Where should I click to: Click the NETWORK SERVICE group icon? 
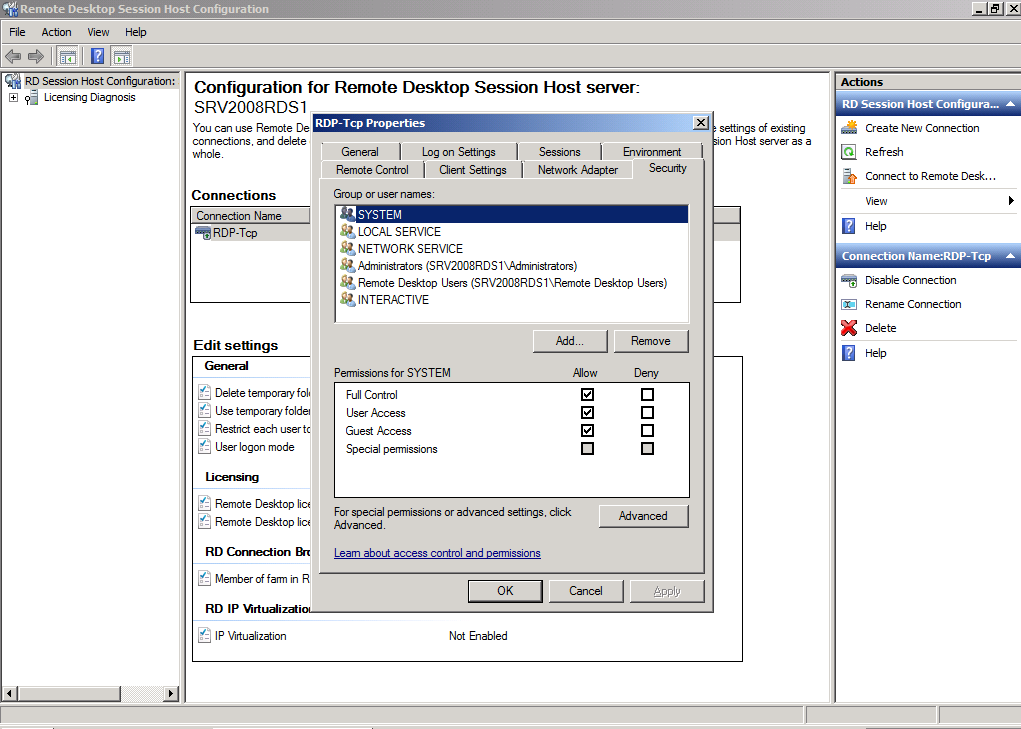pos(348,248)
